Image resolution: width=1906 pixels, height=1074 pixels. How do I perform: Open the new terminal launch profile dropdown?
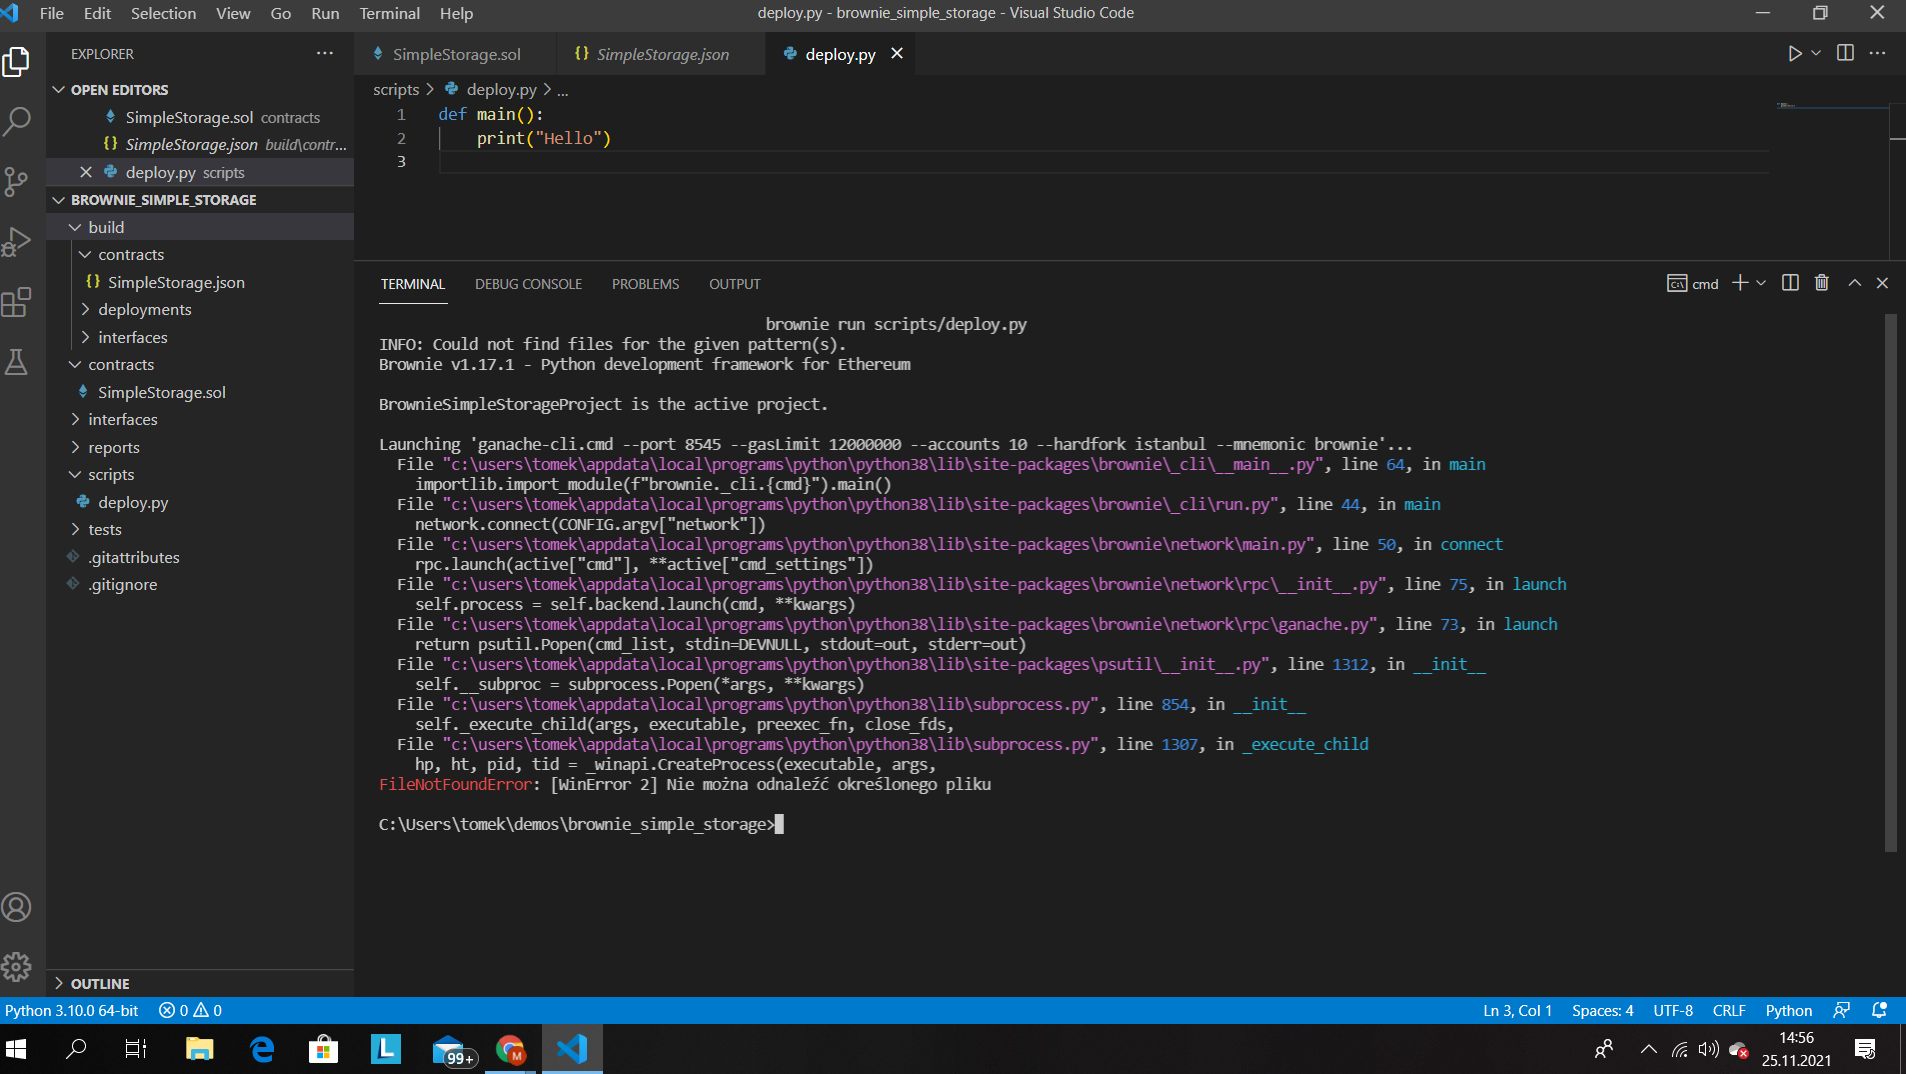[1761, 284]
